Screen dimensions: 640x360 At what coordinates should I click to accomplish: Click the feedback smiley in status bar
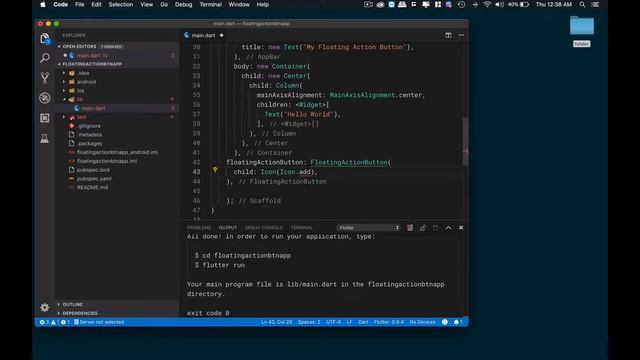[x=445, y=322]
